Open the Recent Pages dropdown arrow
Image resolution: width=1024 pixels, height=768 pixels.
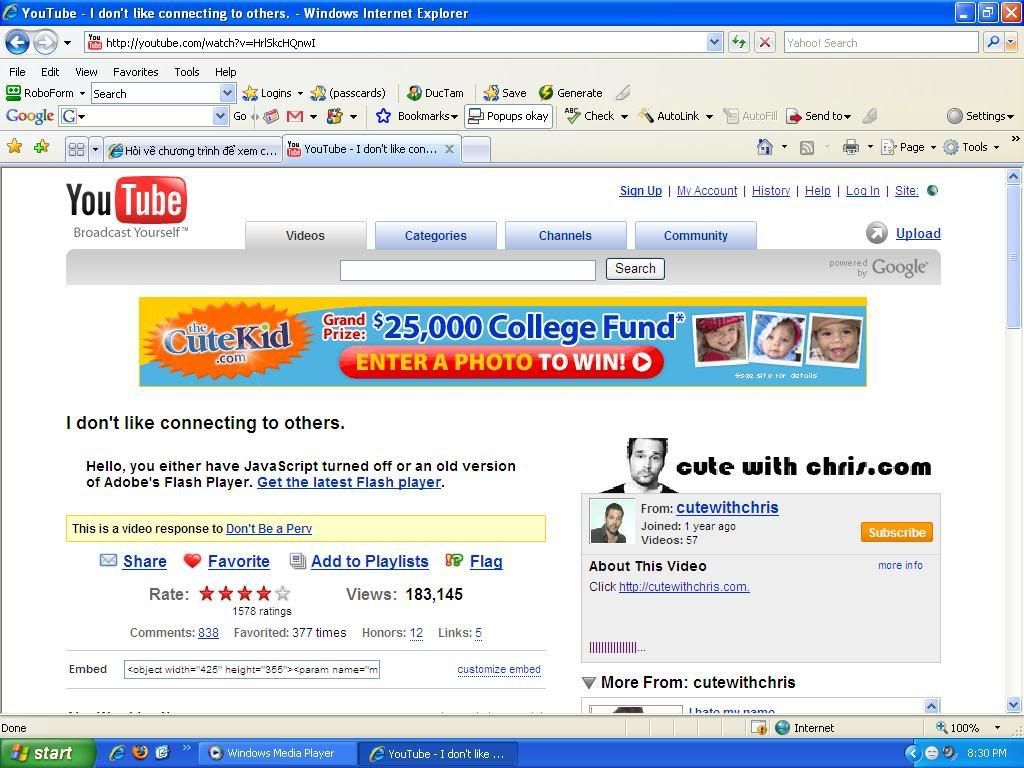tap(67, 43)
